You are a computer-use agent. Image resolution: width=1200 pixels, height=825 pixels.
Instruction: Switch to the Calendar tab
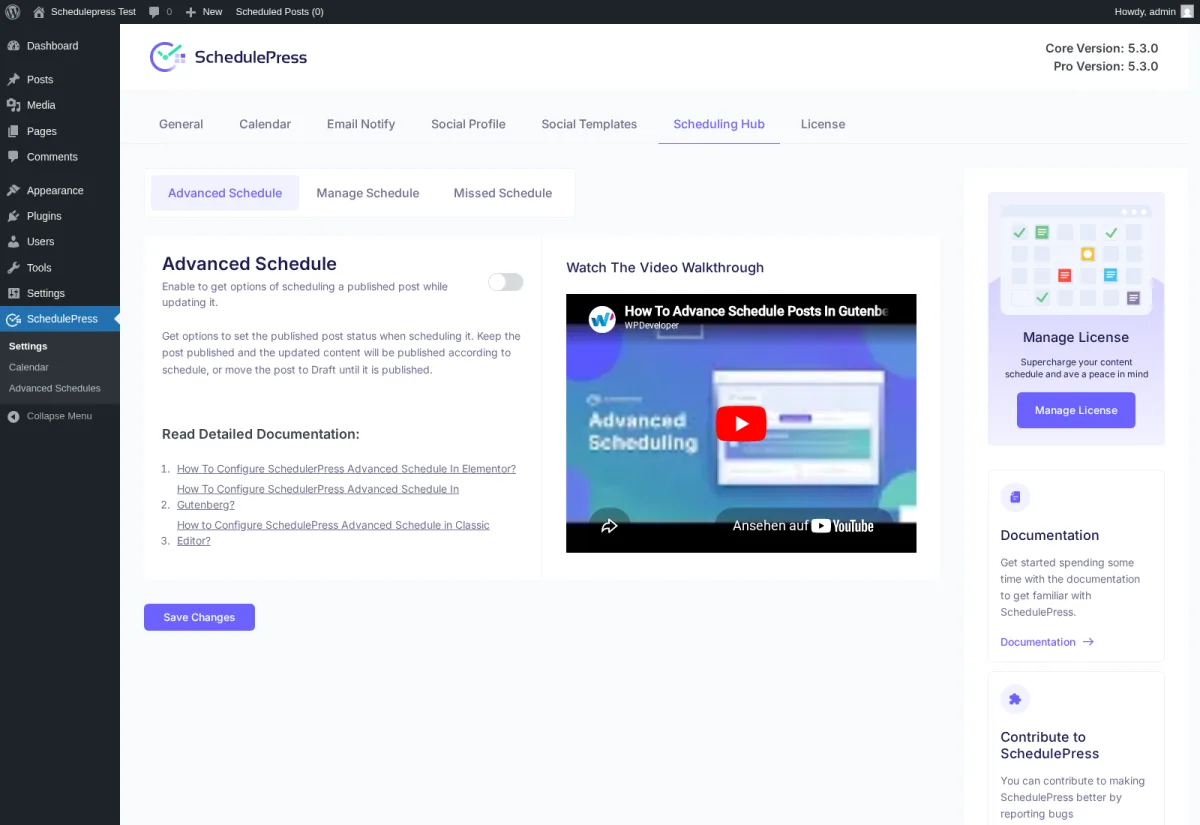tap(265, 124)
